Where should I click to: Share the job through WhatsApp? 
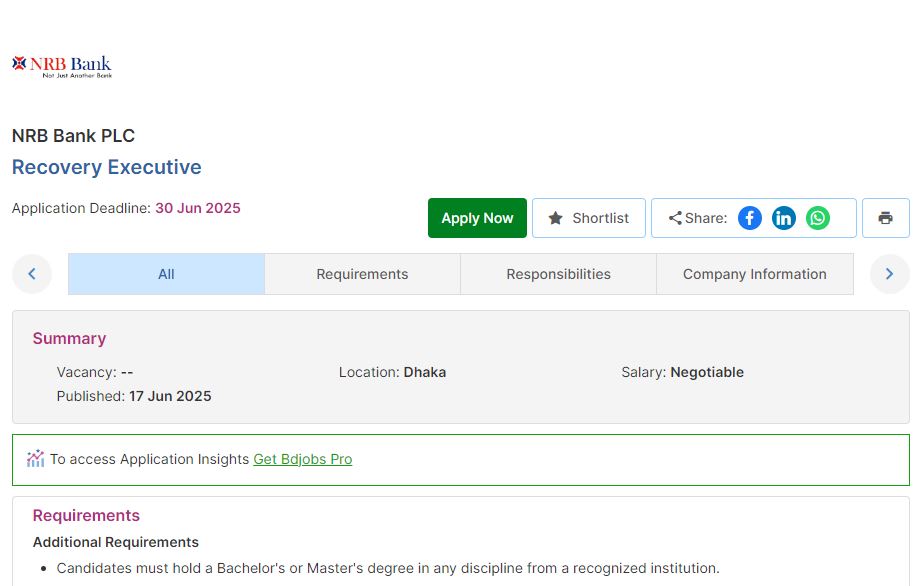[x=818, y=218]
